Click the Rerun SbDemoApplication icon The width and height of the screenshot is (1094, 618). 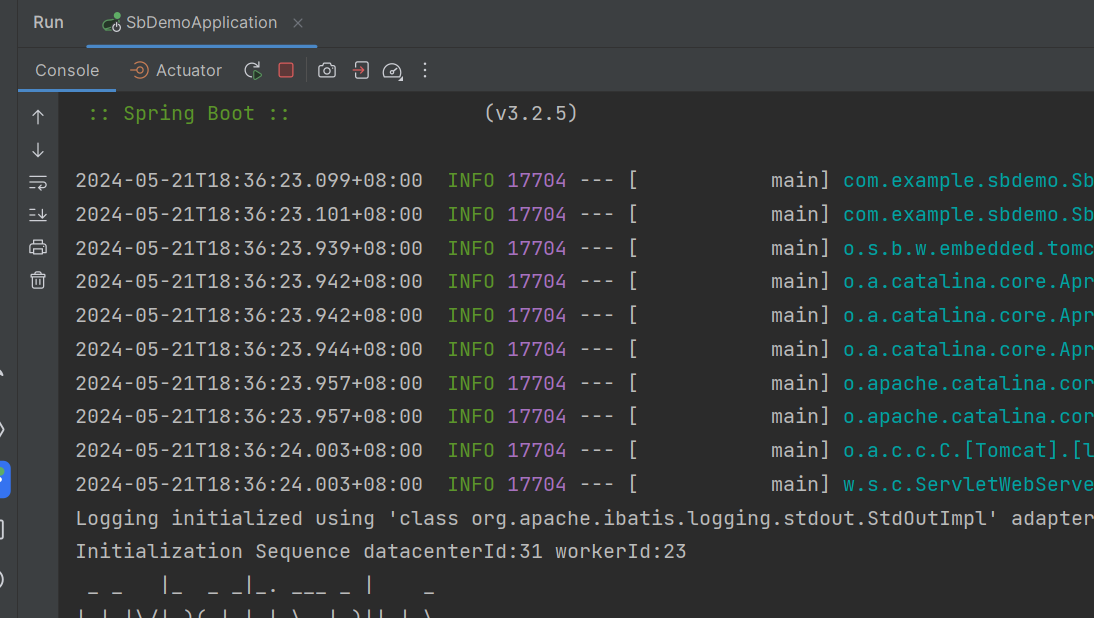click(253, 70)
